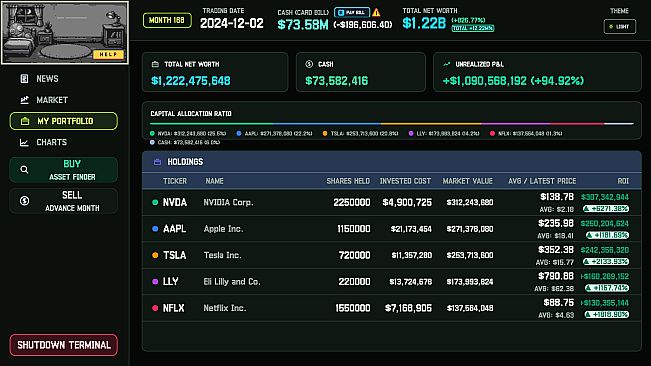The image size is (651, 366).
Task: Click the dollar coin icon on Sell
Action: point(24,201)
